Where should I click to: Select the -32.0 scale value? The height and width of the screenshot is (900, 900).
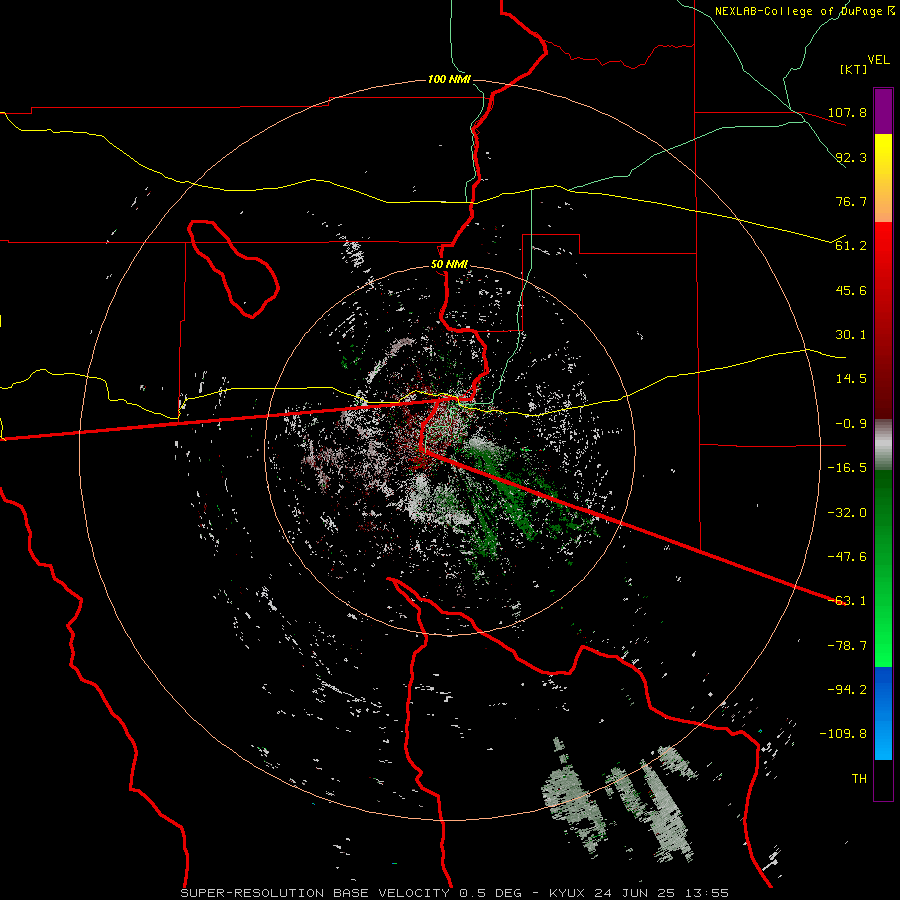tap(847, 513)
